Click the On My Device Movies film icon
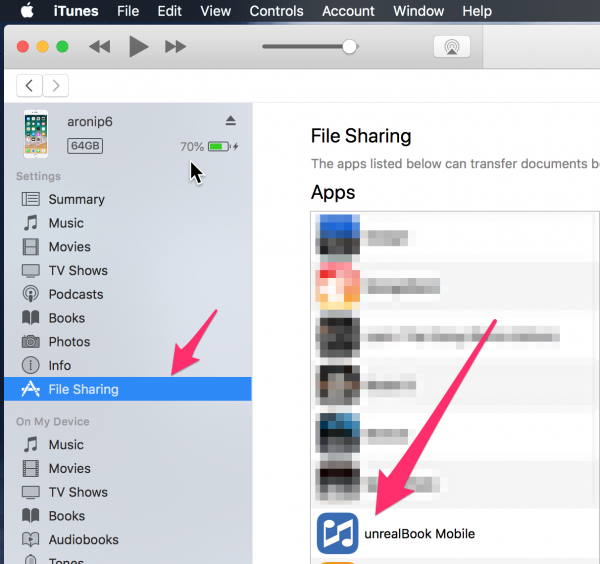 point(31,468)
